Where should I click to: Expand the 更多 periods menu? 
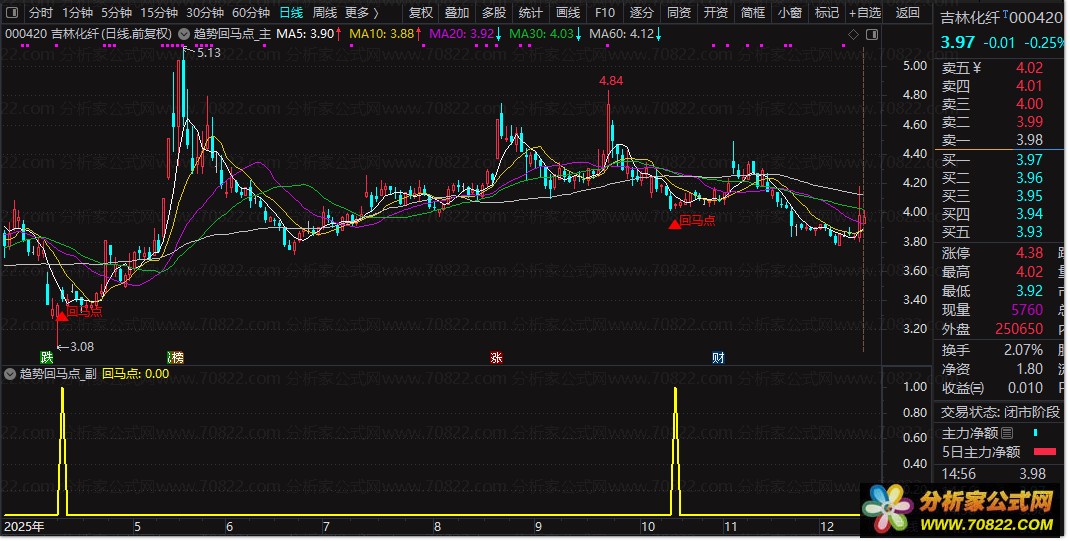(x=362, y=12)
